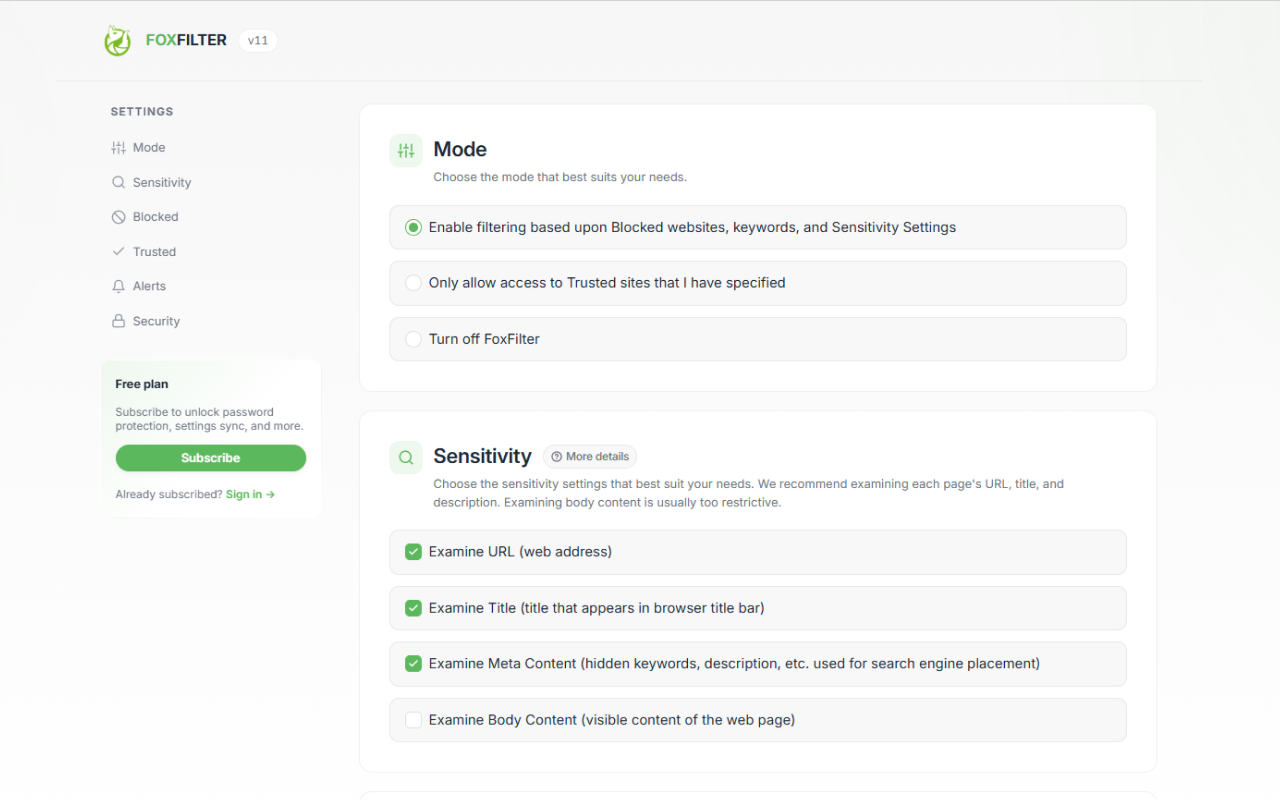Screen dimensions: 1280x800
Task: Click 'Choose the mode that best suits your needs.'
Action: click(x=560, y=177)
